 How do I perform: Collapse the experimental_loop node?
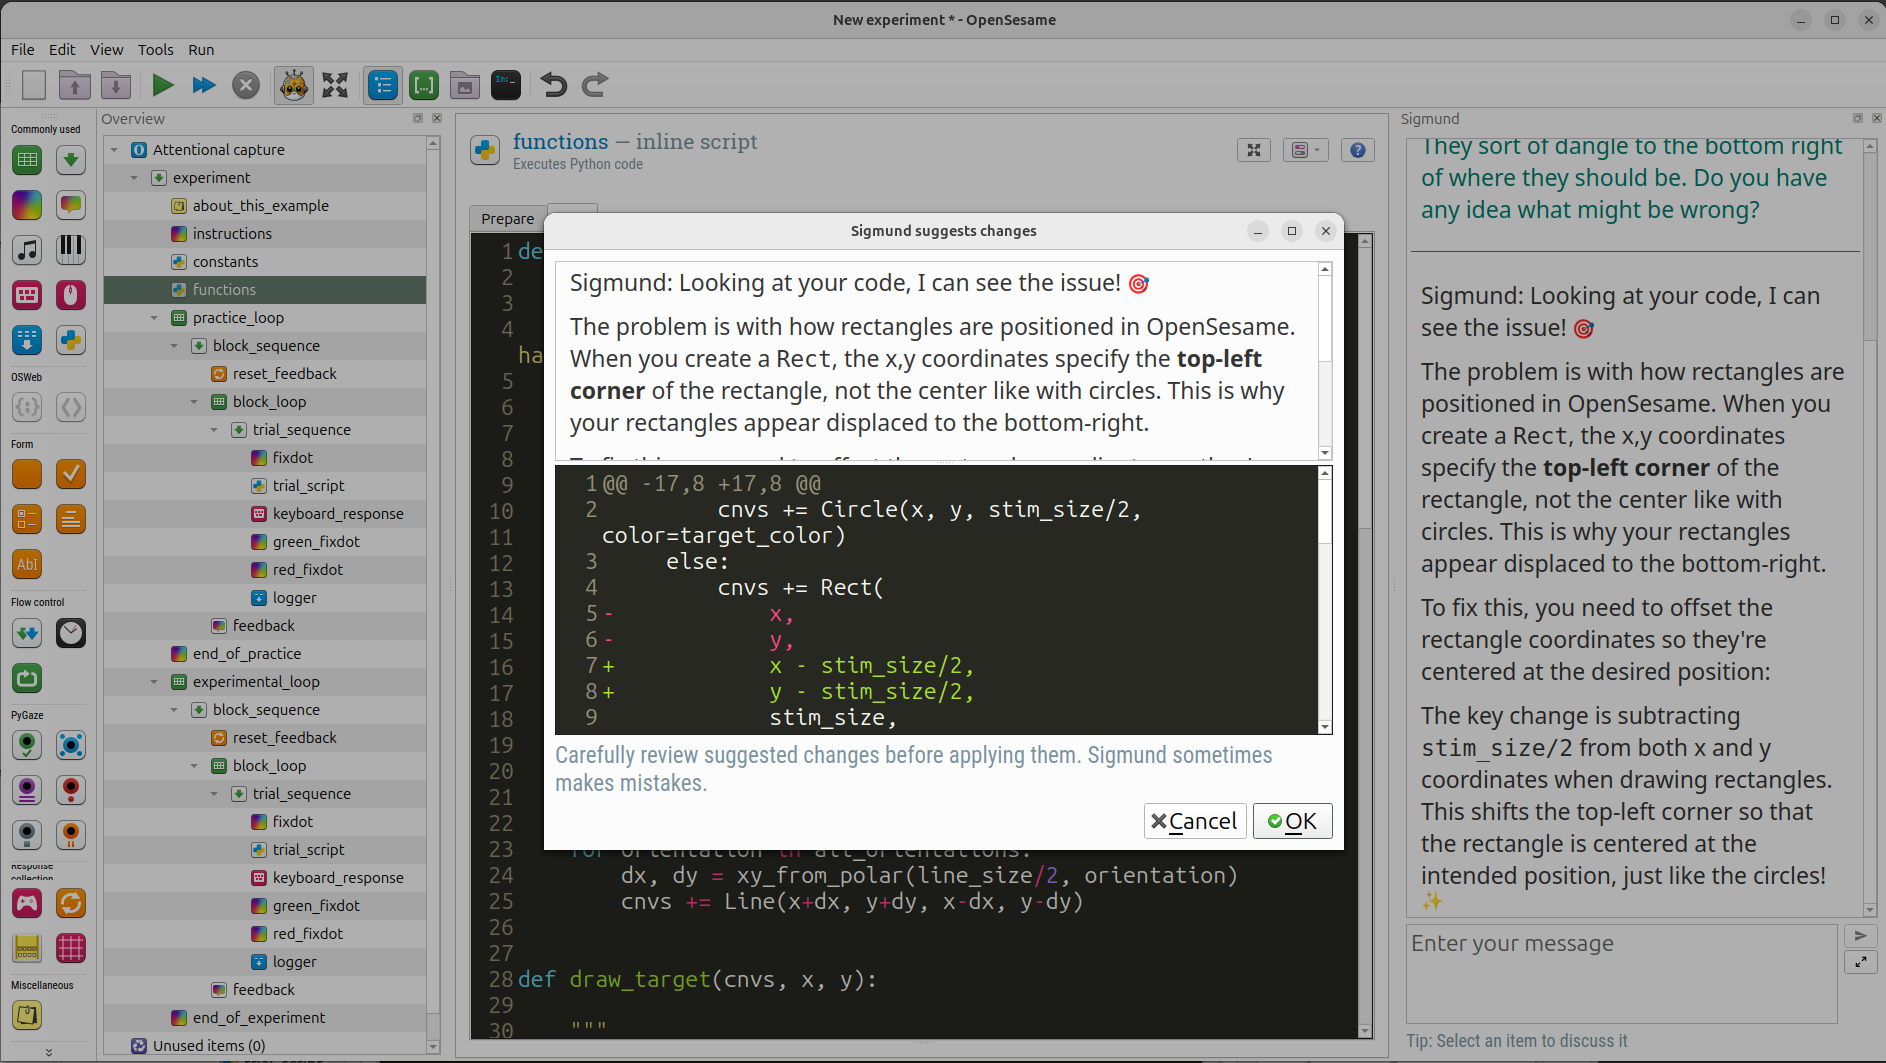pyautogui.click(x=155, y=682)
